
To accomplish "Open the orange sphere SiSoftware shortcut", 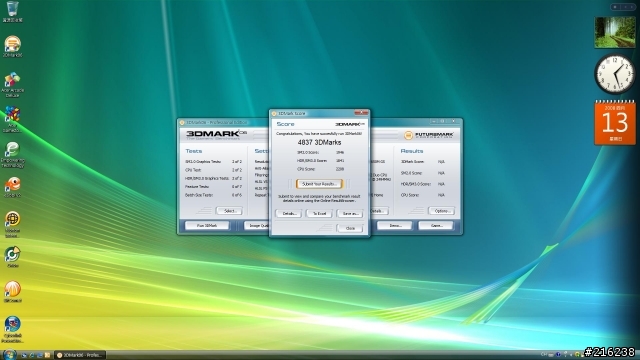I will [12, 291].
